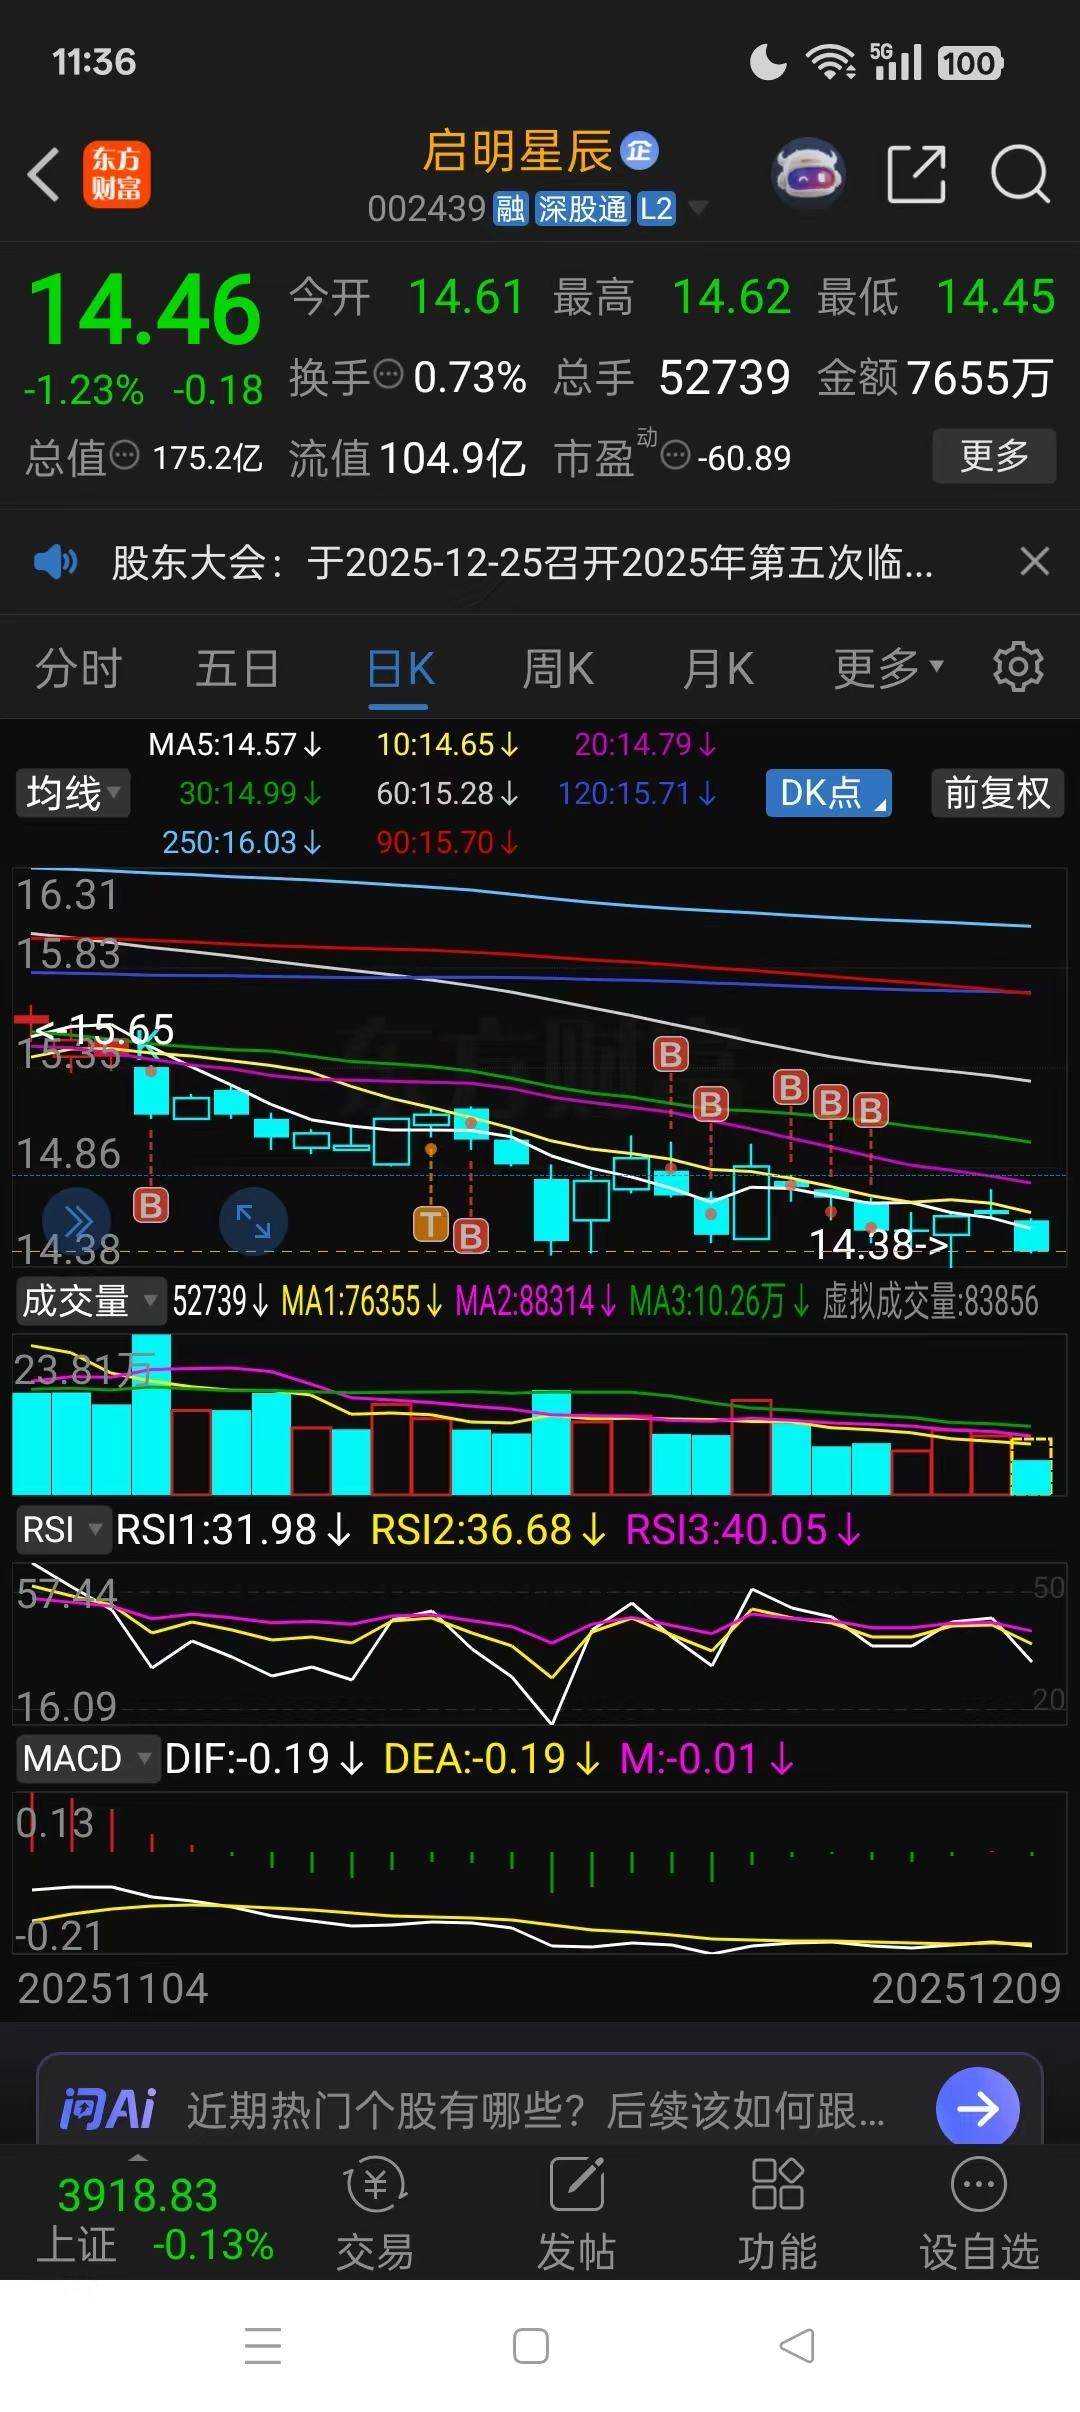Viewport: 1080px width, 2412px height.
Task: Tap the 总值 info icon
Action: pyautogui.click(x=124, y=456)
